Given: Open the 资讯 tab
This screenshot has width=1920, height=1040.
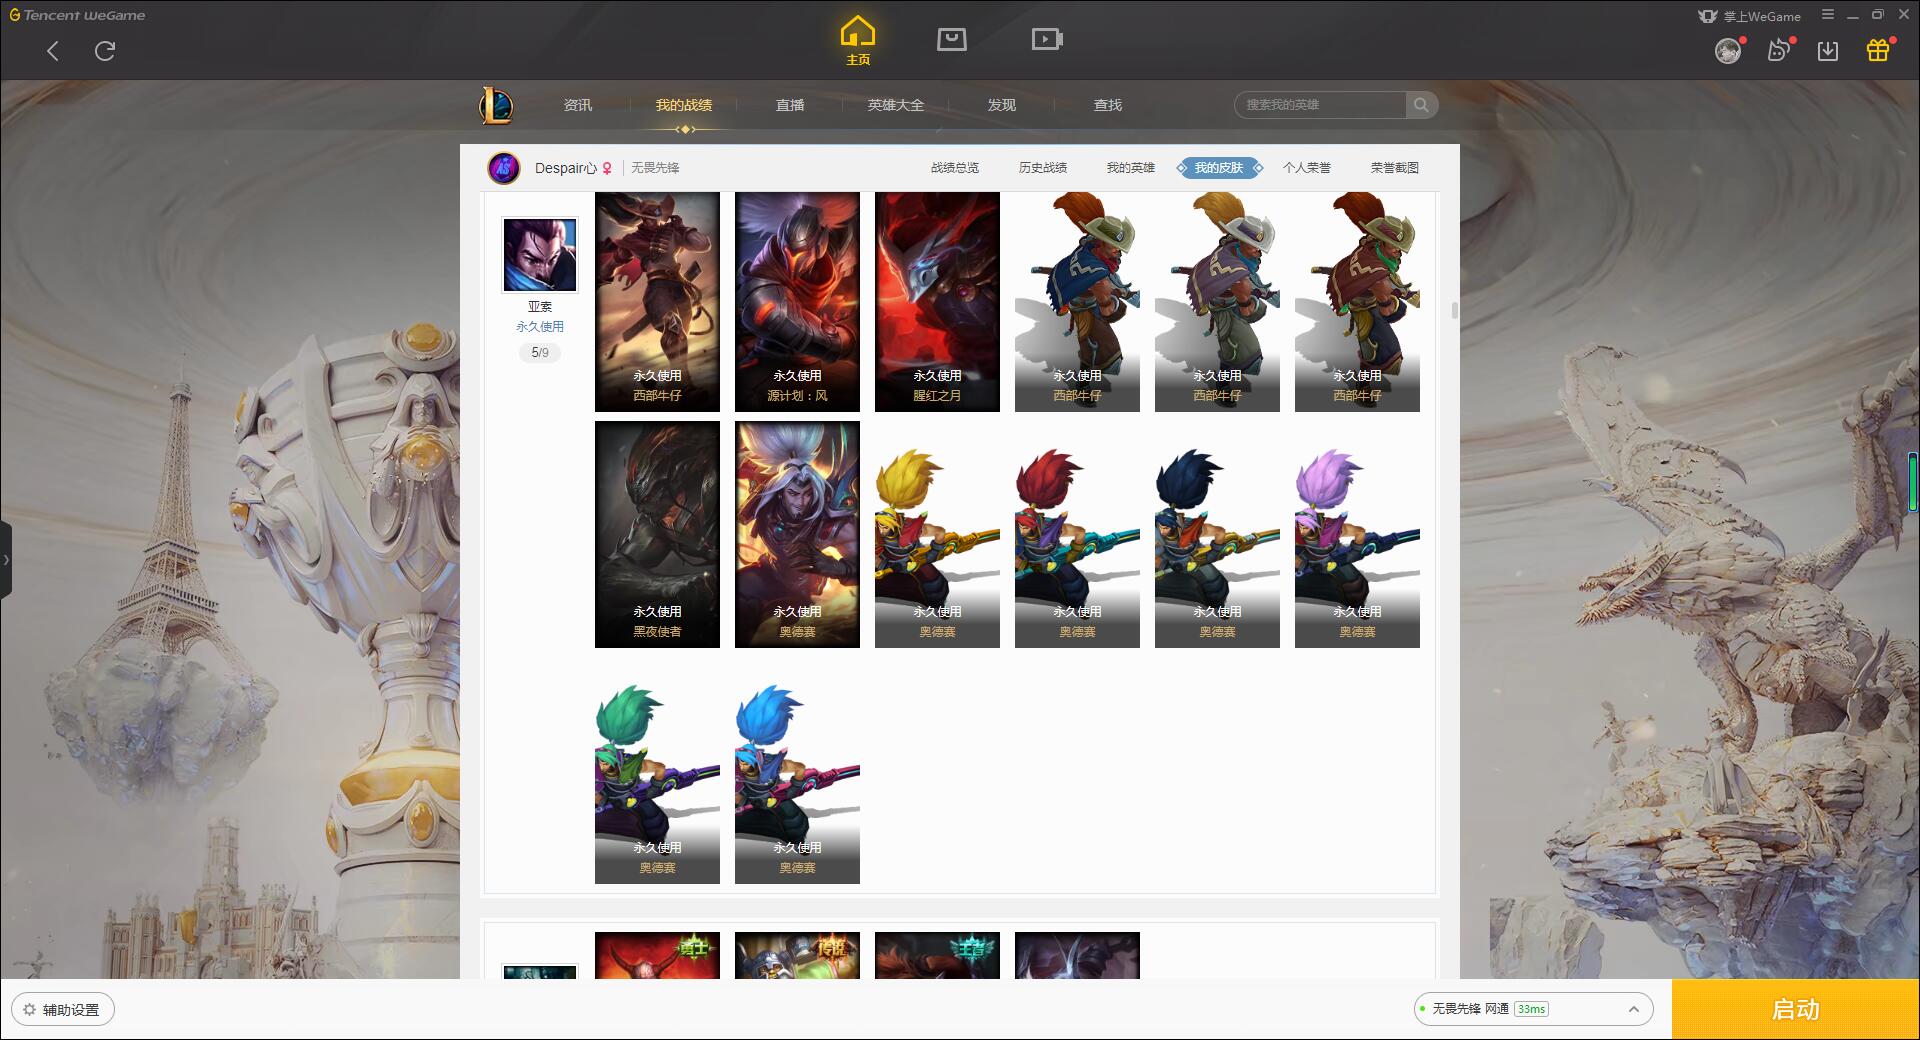Looking at the screenshot, I should pyautogui.click(x=578, y=105).
